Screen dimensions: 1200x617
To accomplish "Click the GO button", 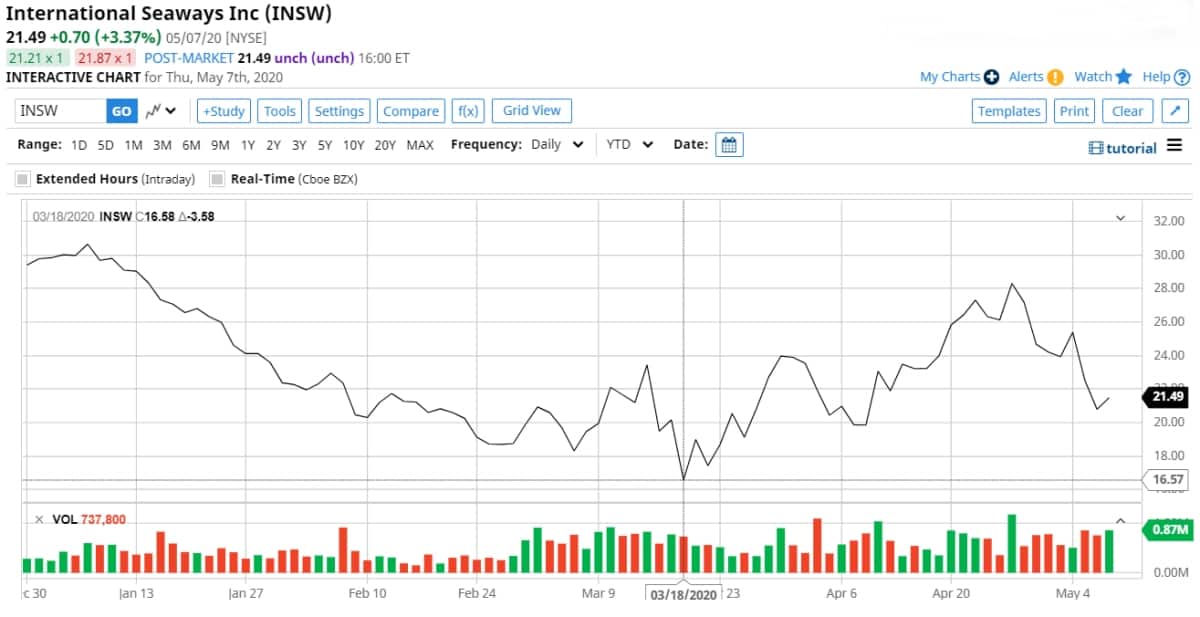I will (121, 111).
